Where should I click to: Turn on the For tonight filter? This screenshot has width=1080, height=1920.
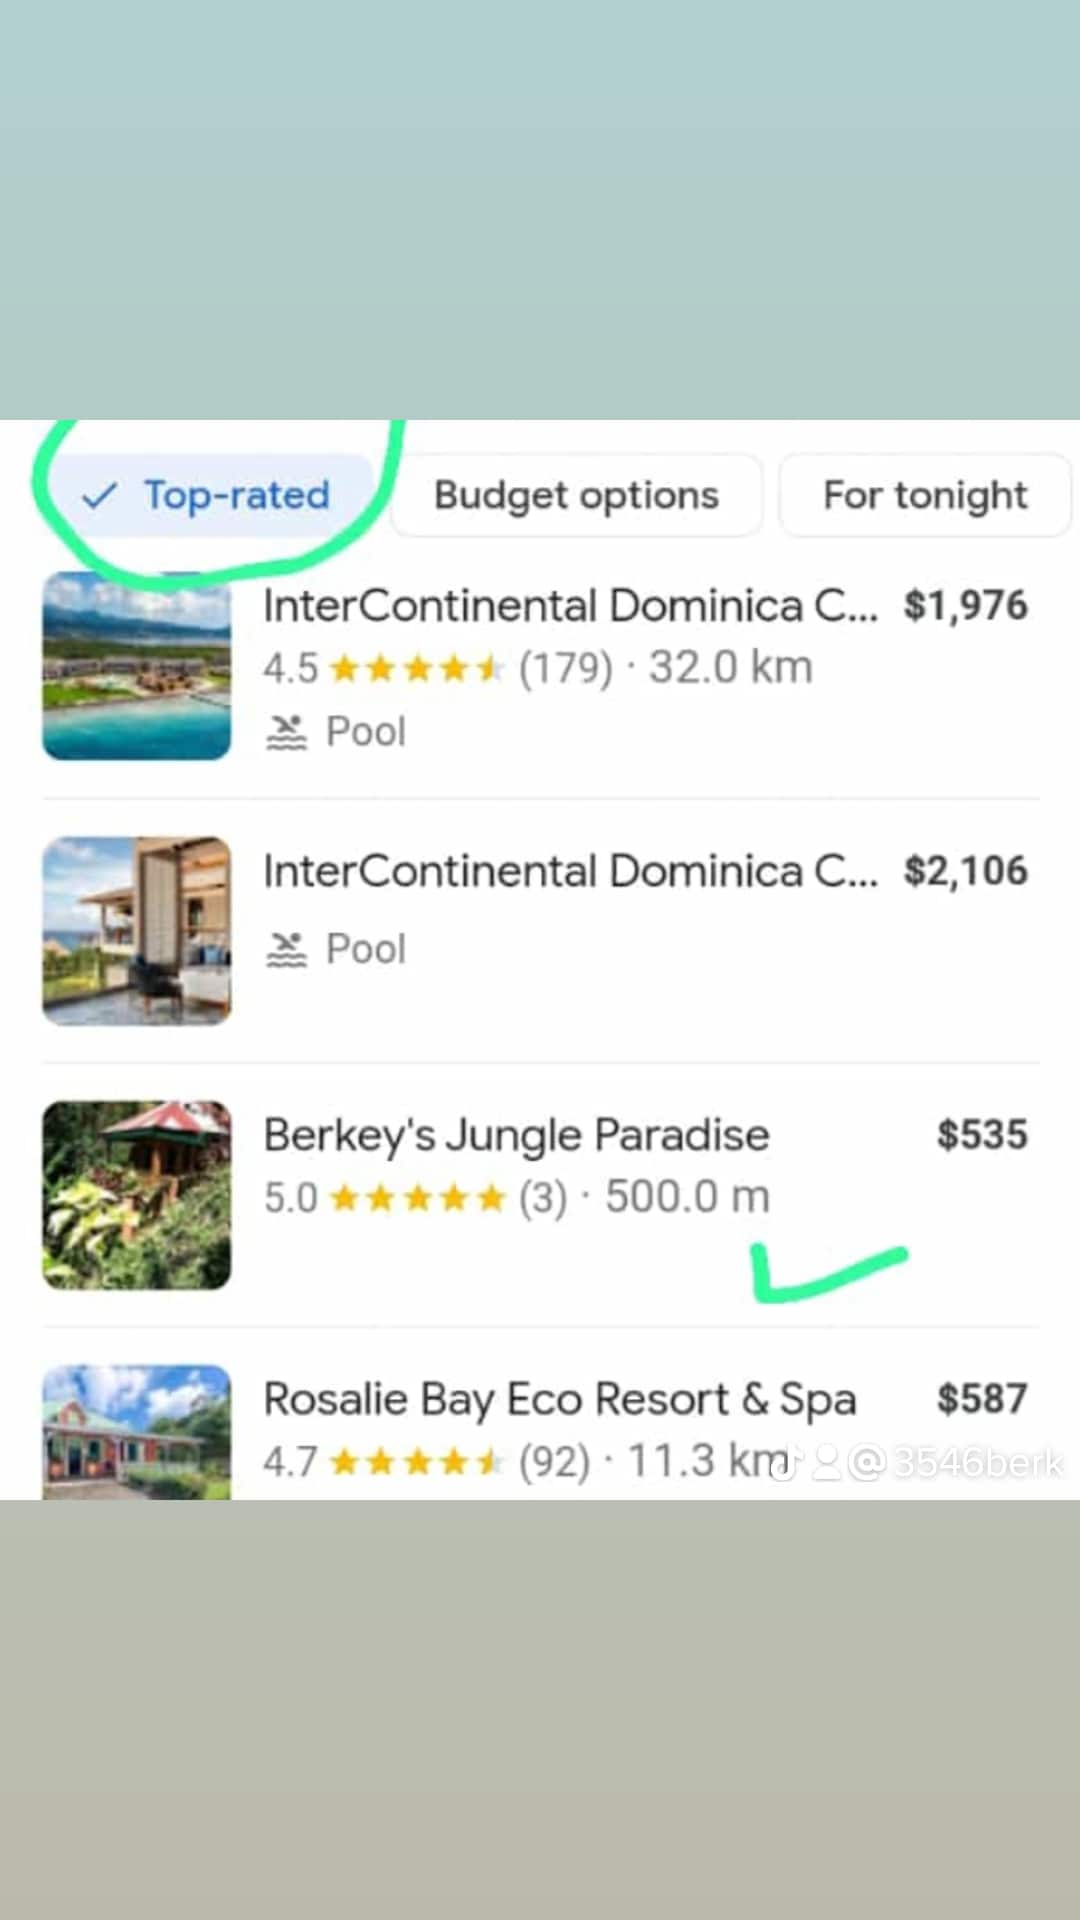(925, 495)
